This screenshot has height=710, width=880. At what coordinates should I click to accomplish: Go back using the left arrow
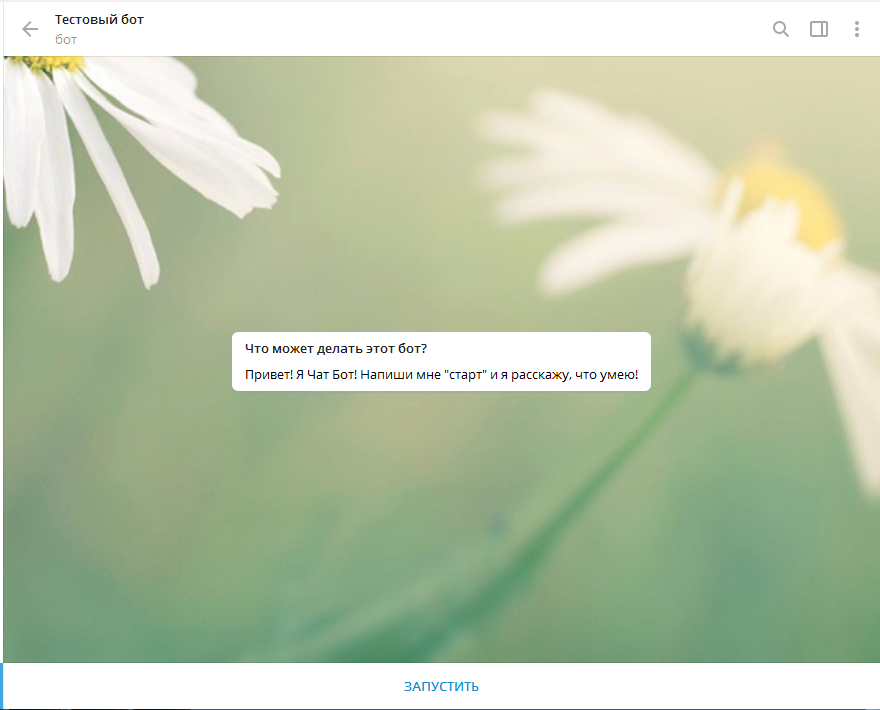[30, 29]
